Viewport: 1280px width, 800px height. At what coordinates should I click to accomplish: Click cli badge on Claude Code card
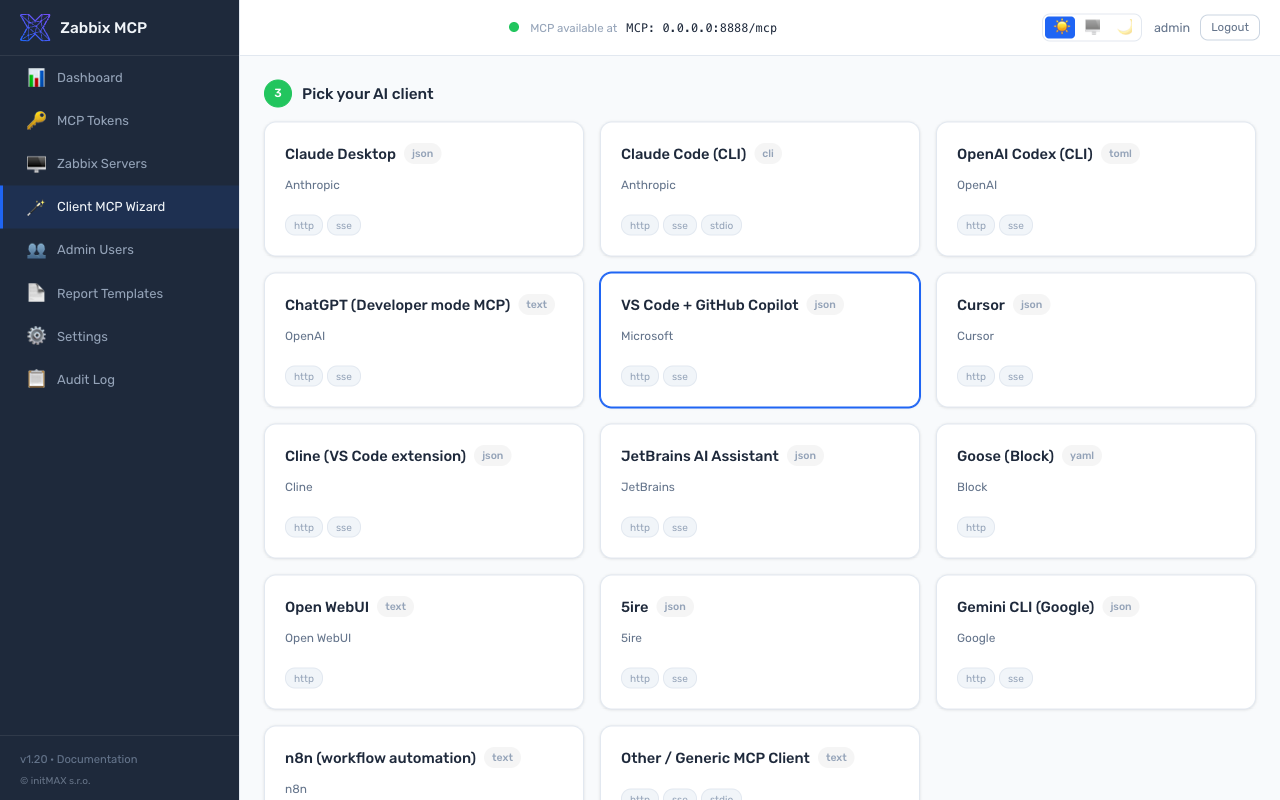pos(768,154)
